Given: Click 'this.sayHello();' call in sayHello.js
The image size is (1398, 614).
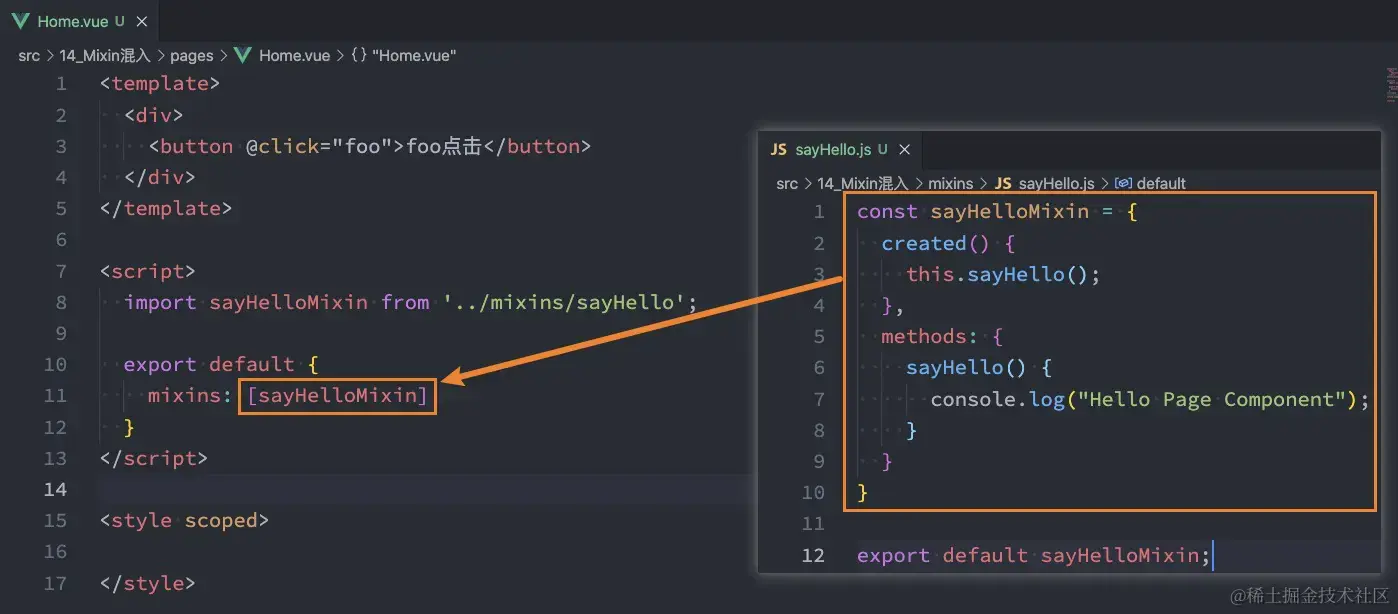Looking at the screenshot, I should (1003, 274).
